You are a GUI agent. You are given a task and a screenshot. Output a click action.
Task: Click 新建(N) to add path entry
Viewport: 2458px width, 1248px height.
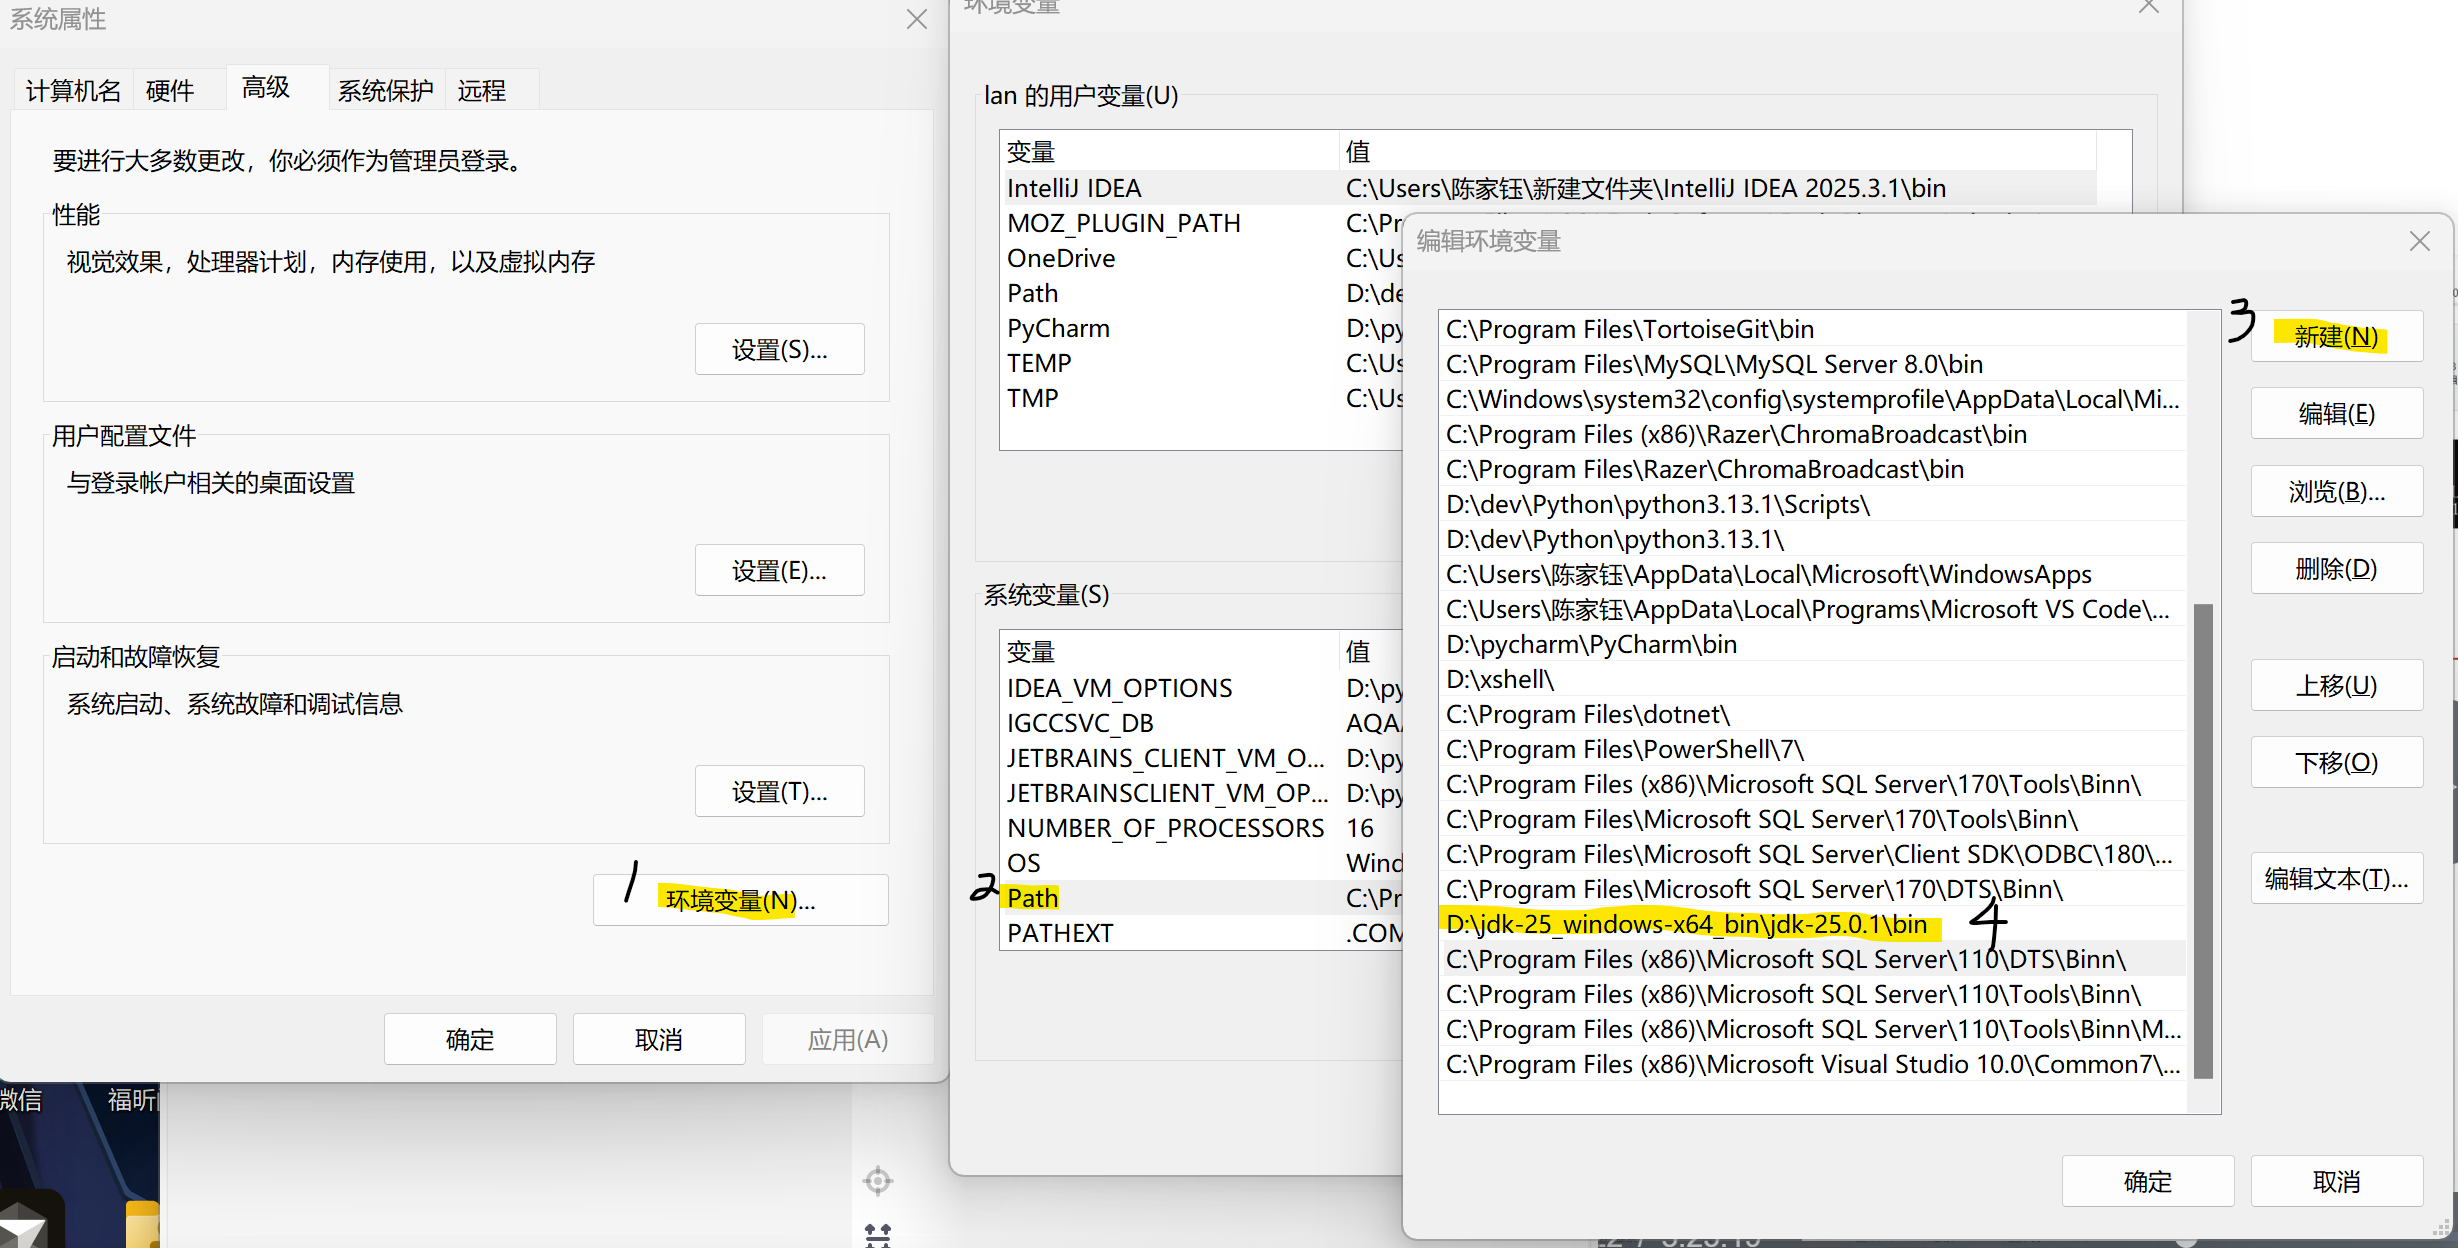pyautogui.click(x=2336, y=336)
